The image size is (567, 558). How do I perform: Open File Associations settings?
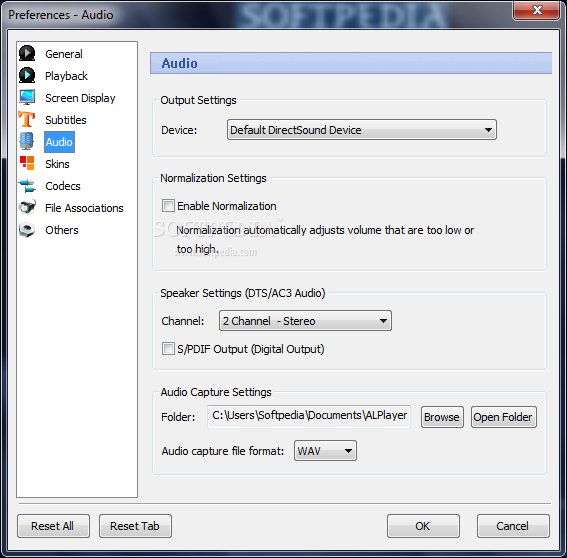[84, 208]
